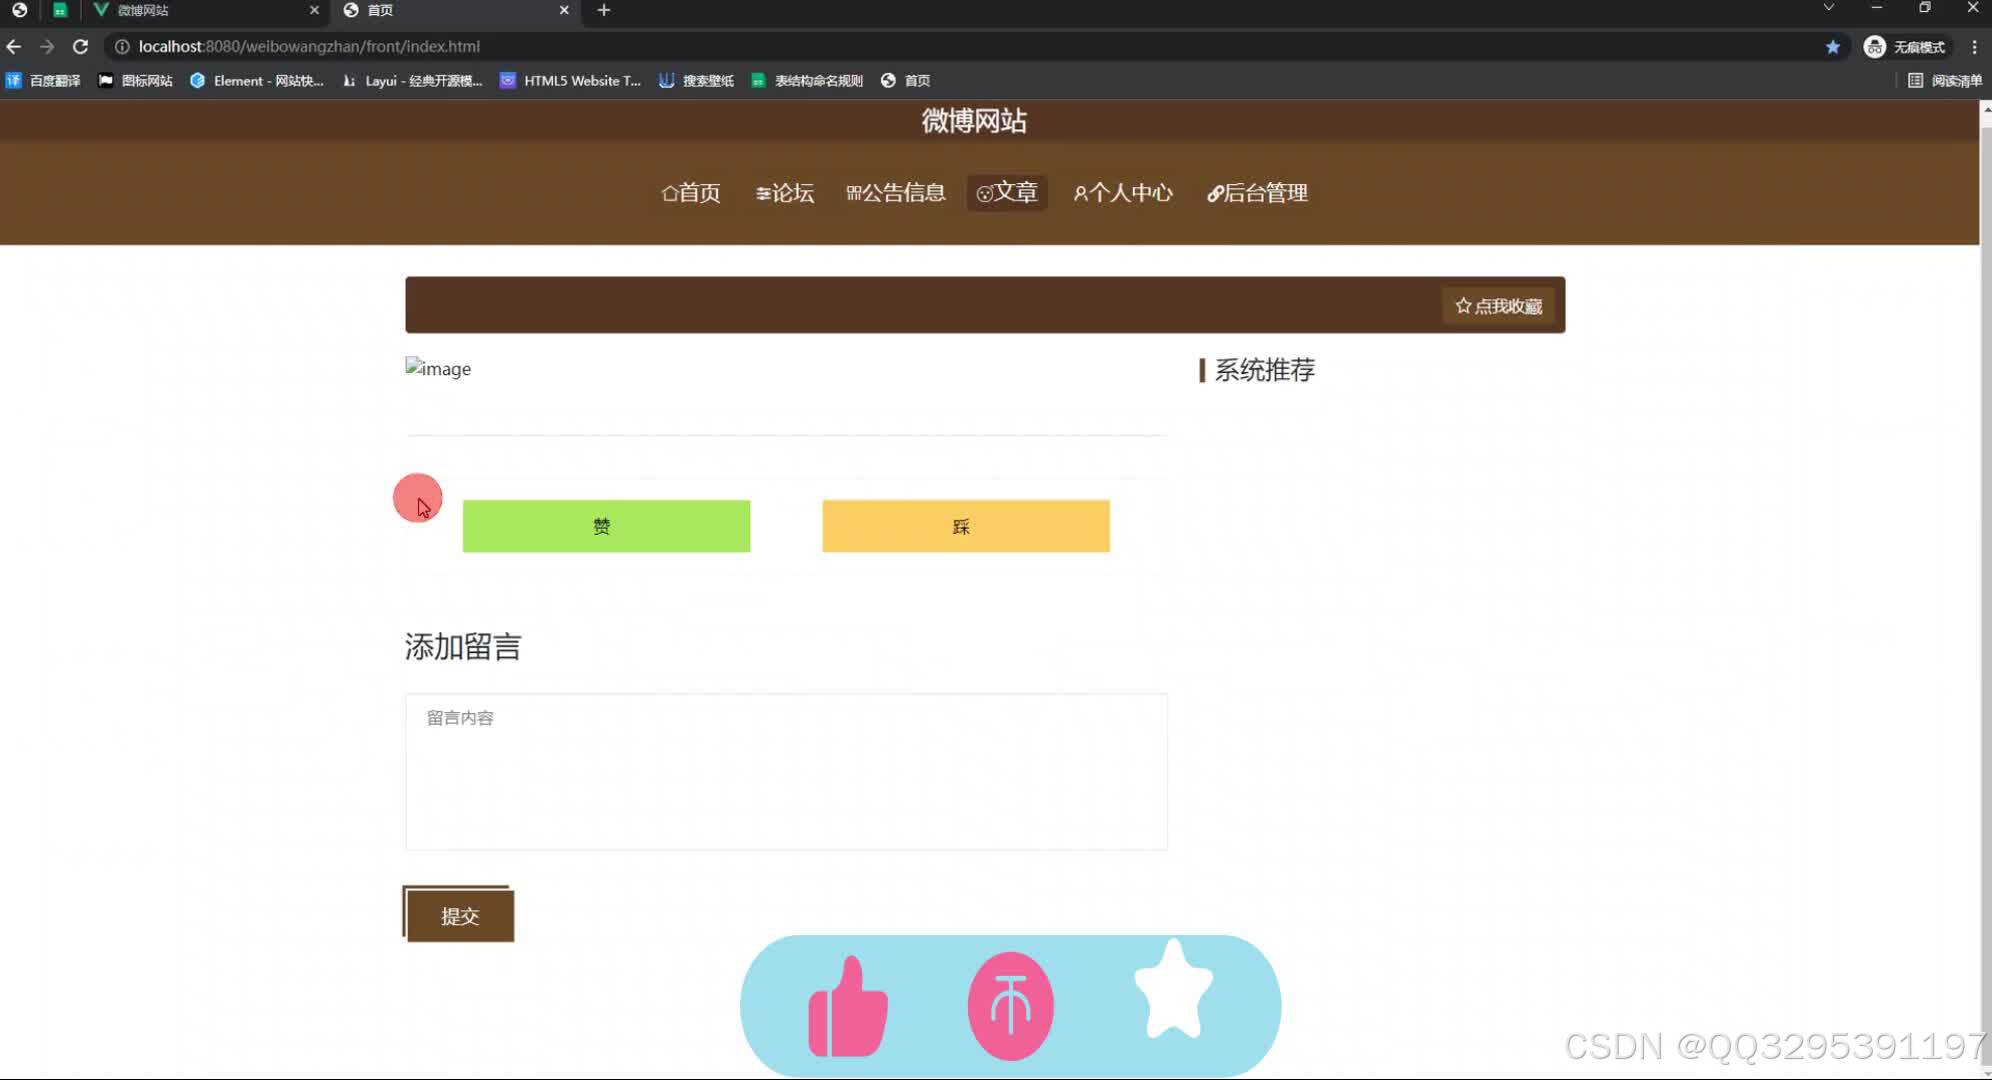This screenshot has height=1080, width=1992.
Task: Click the thumbs-up like icon in overlay
Action: (x=847, y=1007)
